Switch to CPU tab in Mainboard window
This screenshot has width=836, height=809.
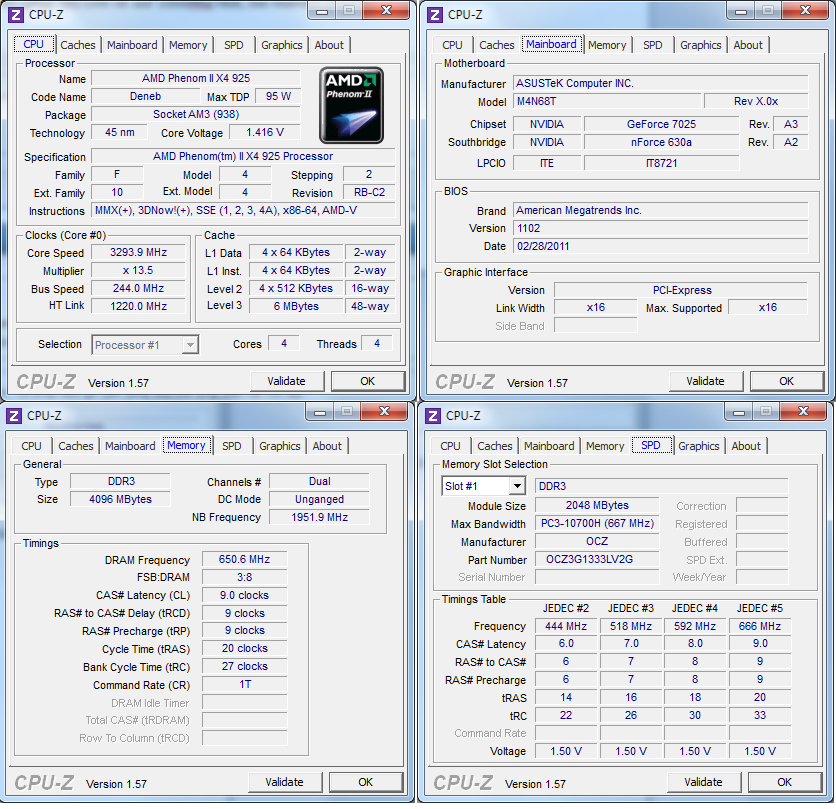pyautogui.click(x=452, y=45)
